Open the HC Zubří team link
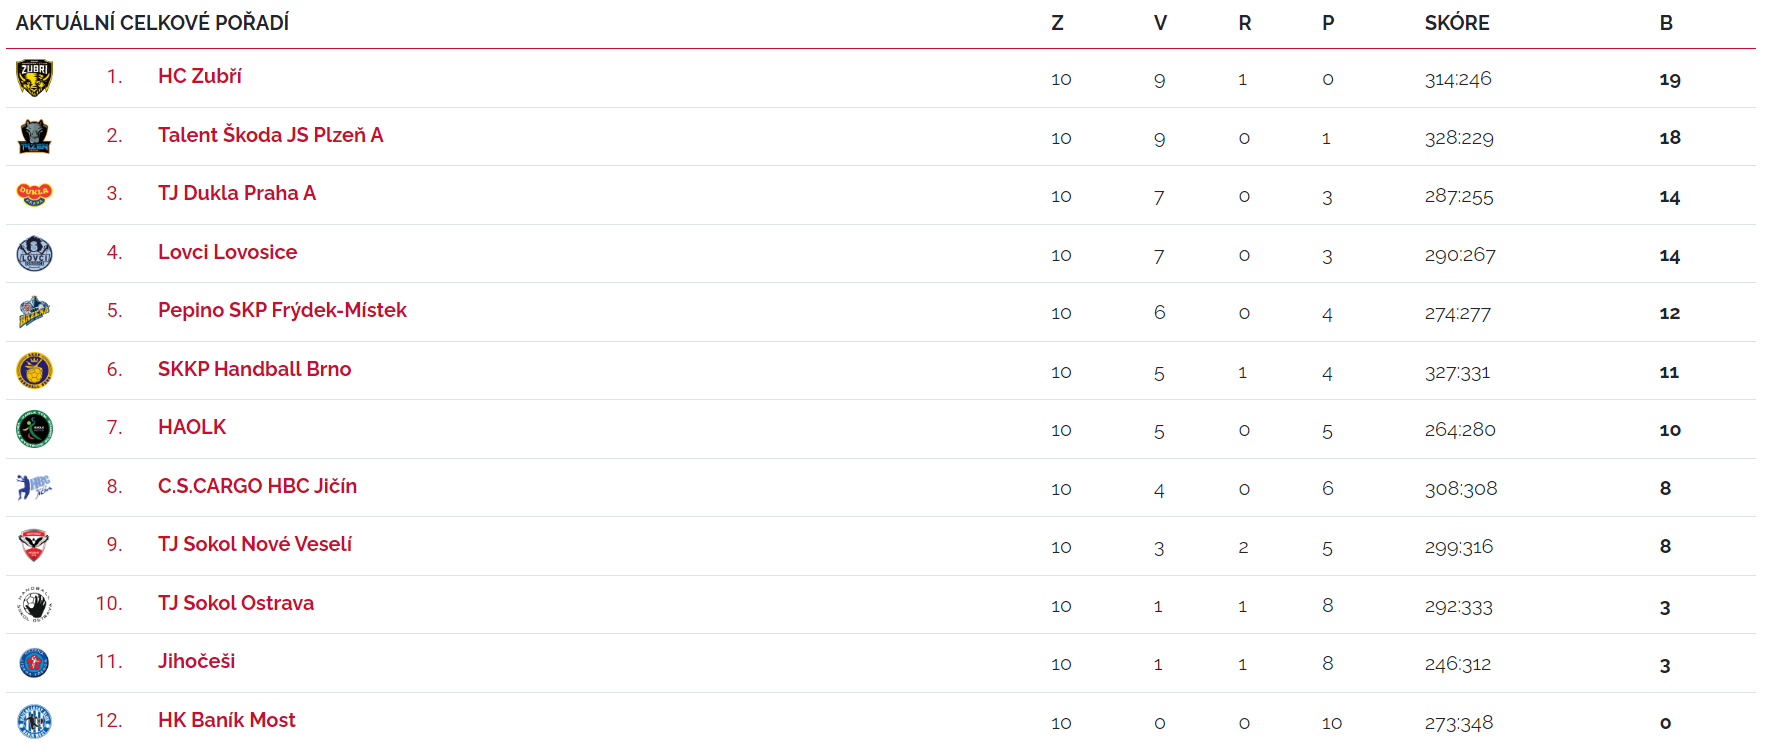The height and width of the screenshot is (752, 1770). (200, 76)
